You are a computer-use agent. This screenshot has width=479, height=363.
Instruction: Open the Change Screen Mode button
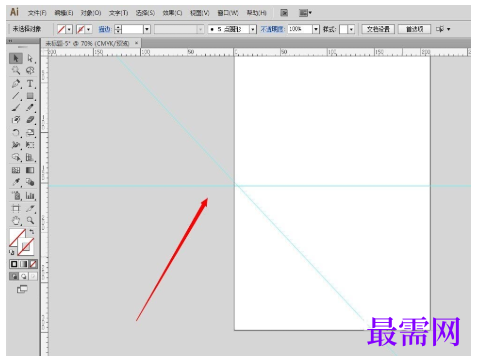pos(22,289)
